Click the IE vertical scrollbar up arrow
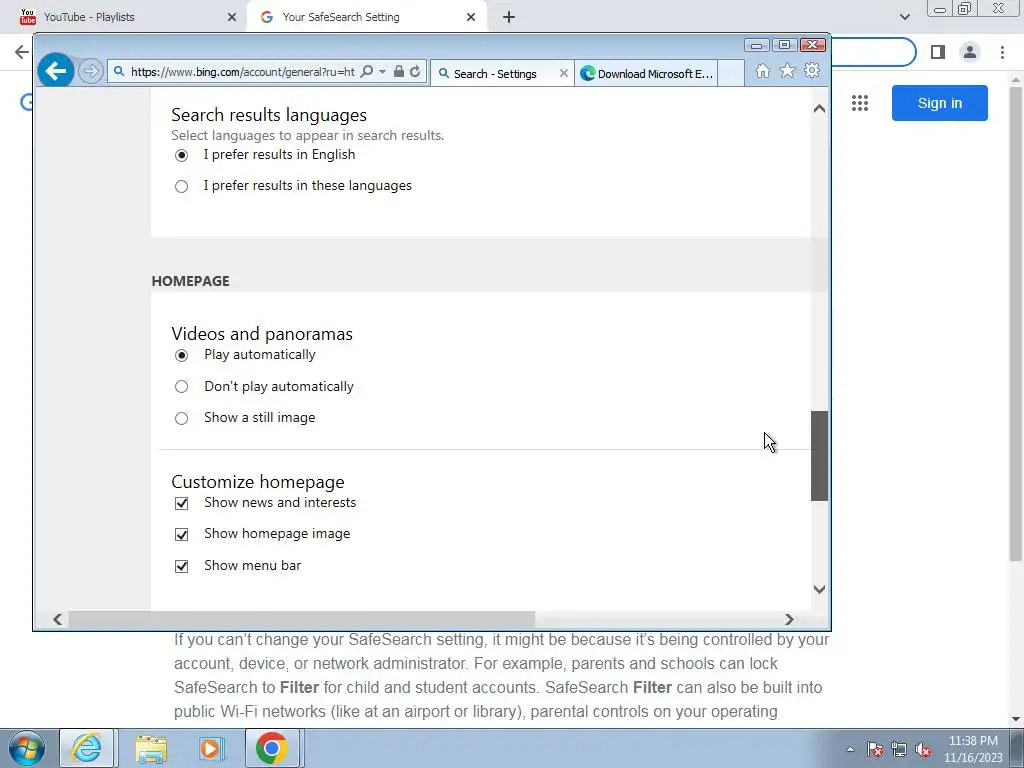 [820, 108]
